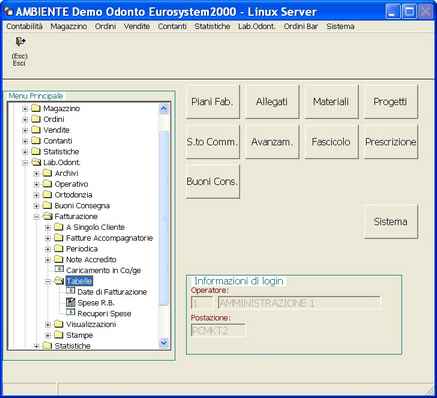The width and height of the screenshot is (437, 398).
Task: Click the Postazione field
Action: pyautogui.click(x=218, y=331)
